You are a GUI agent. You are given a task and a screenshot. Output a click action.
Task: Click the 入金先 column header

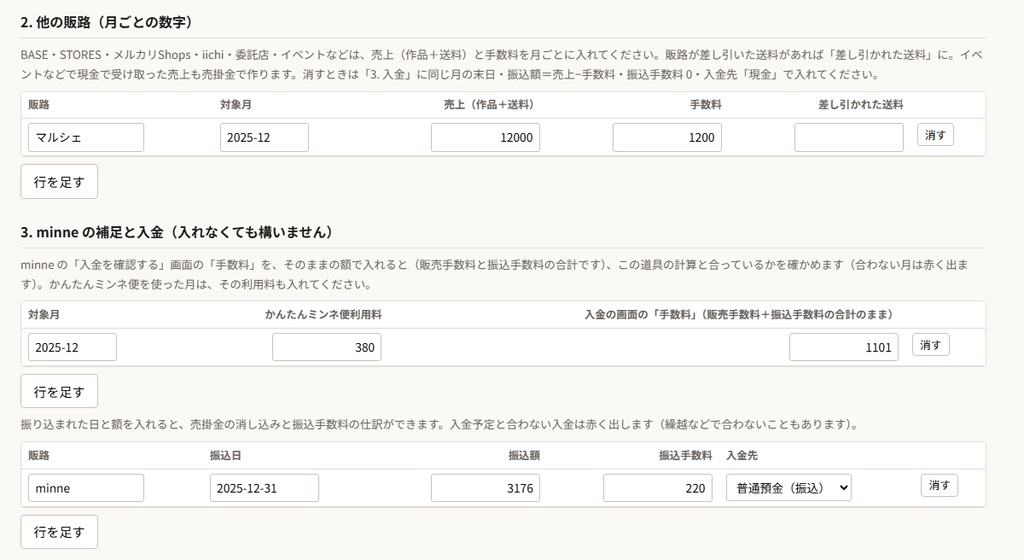(x=742, y=456)
